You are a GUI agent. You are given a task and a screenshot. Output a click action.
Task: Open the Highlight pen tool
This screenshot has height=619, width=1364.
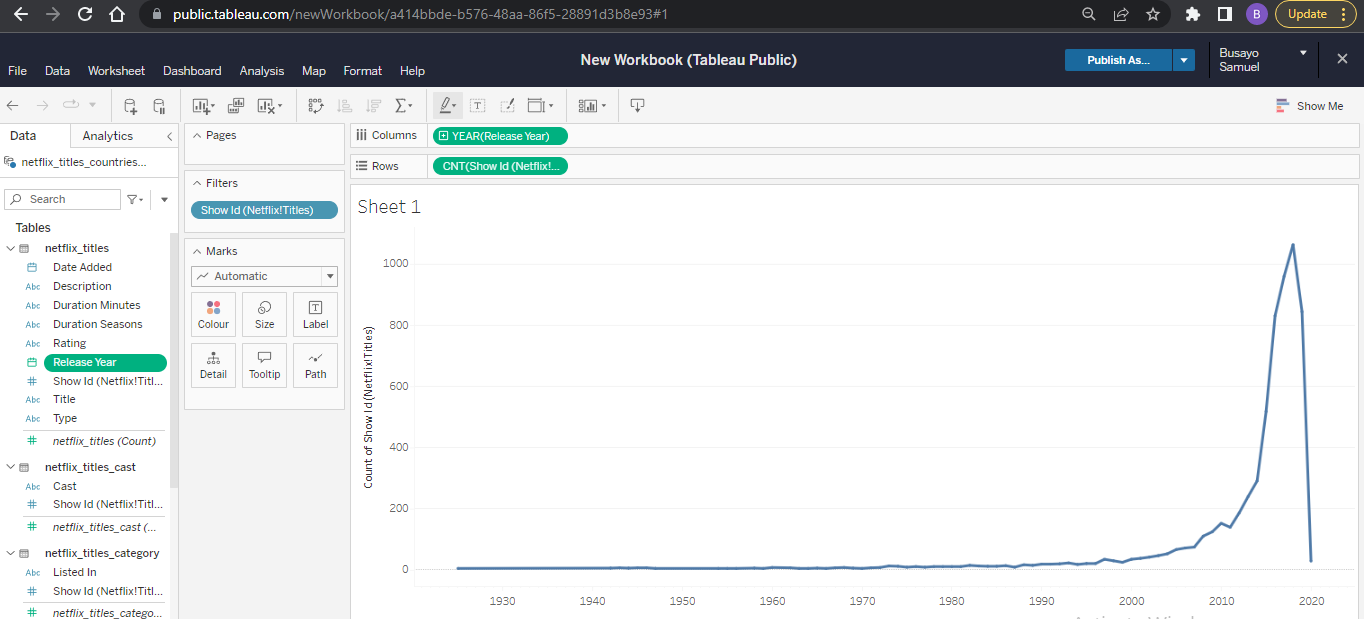tap(448, 106)
